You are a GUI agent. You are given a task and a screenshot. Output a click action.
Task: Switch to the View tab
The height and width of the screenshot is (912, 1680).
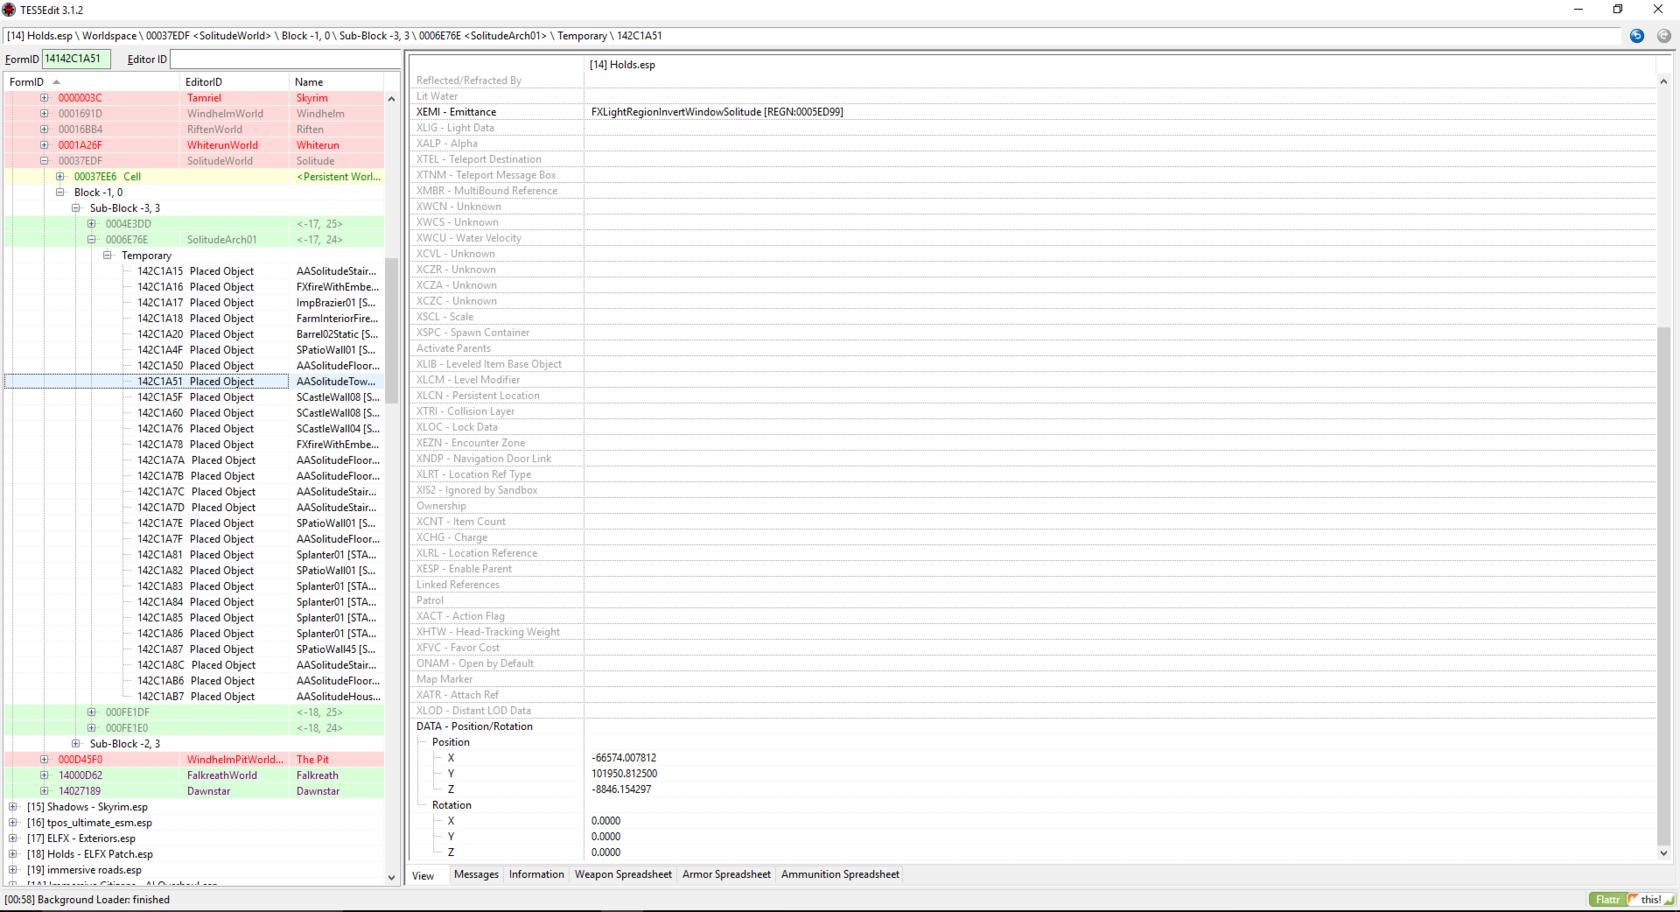pos(424,876)
